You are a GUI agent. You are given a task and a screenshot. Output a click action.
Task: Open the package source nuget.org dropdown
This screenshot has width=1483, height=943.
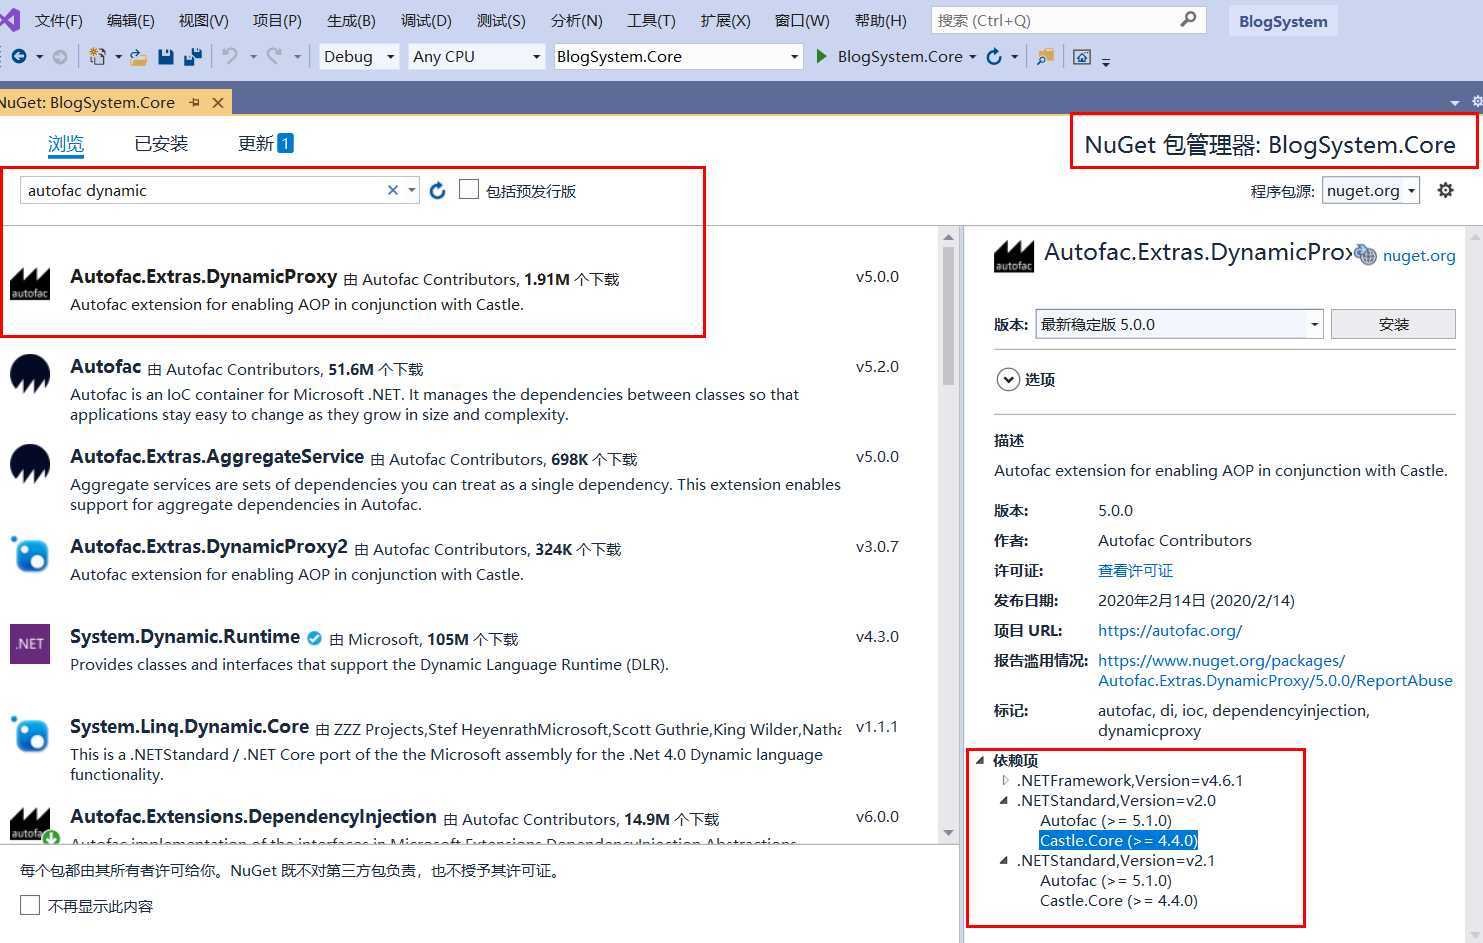pos(1371,190)
